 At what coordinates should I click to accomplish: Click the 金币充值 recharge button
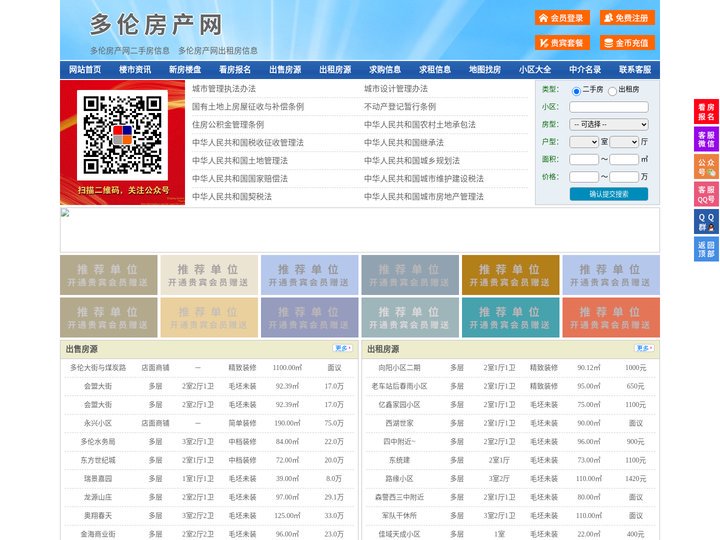[x=627, y=43]
